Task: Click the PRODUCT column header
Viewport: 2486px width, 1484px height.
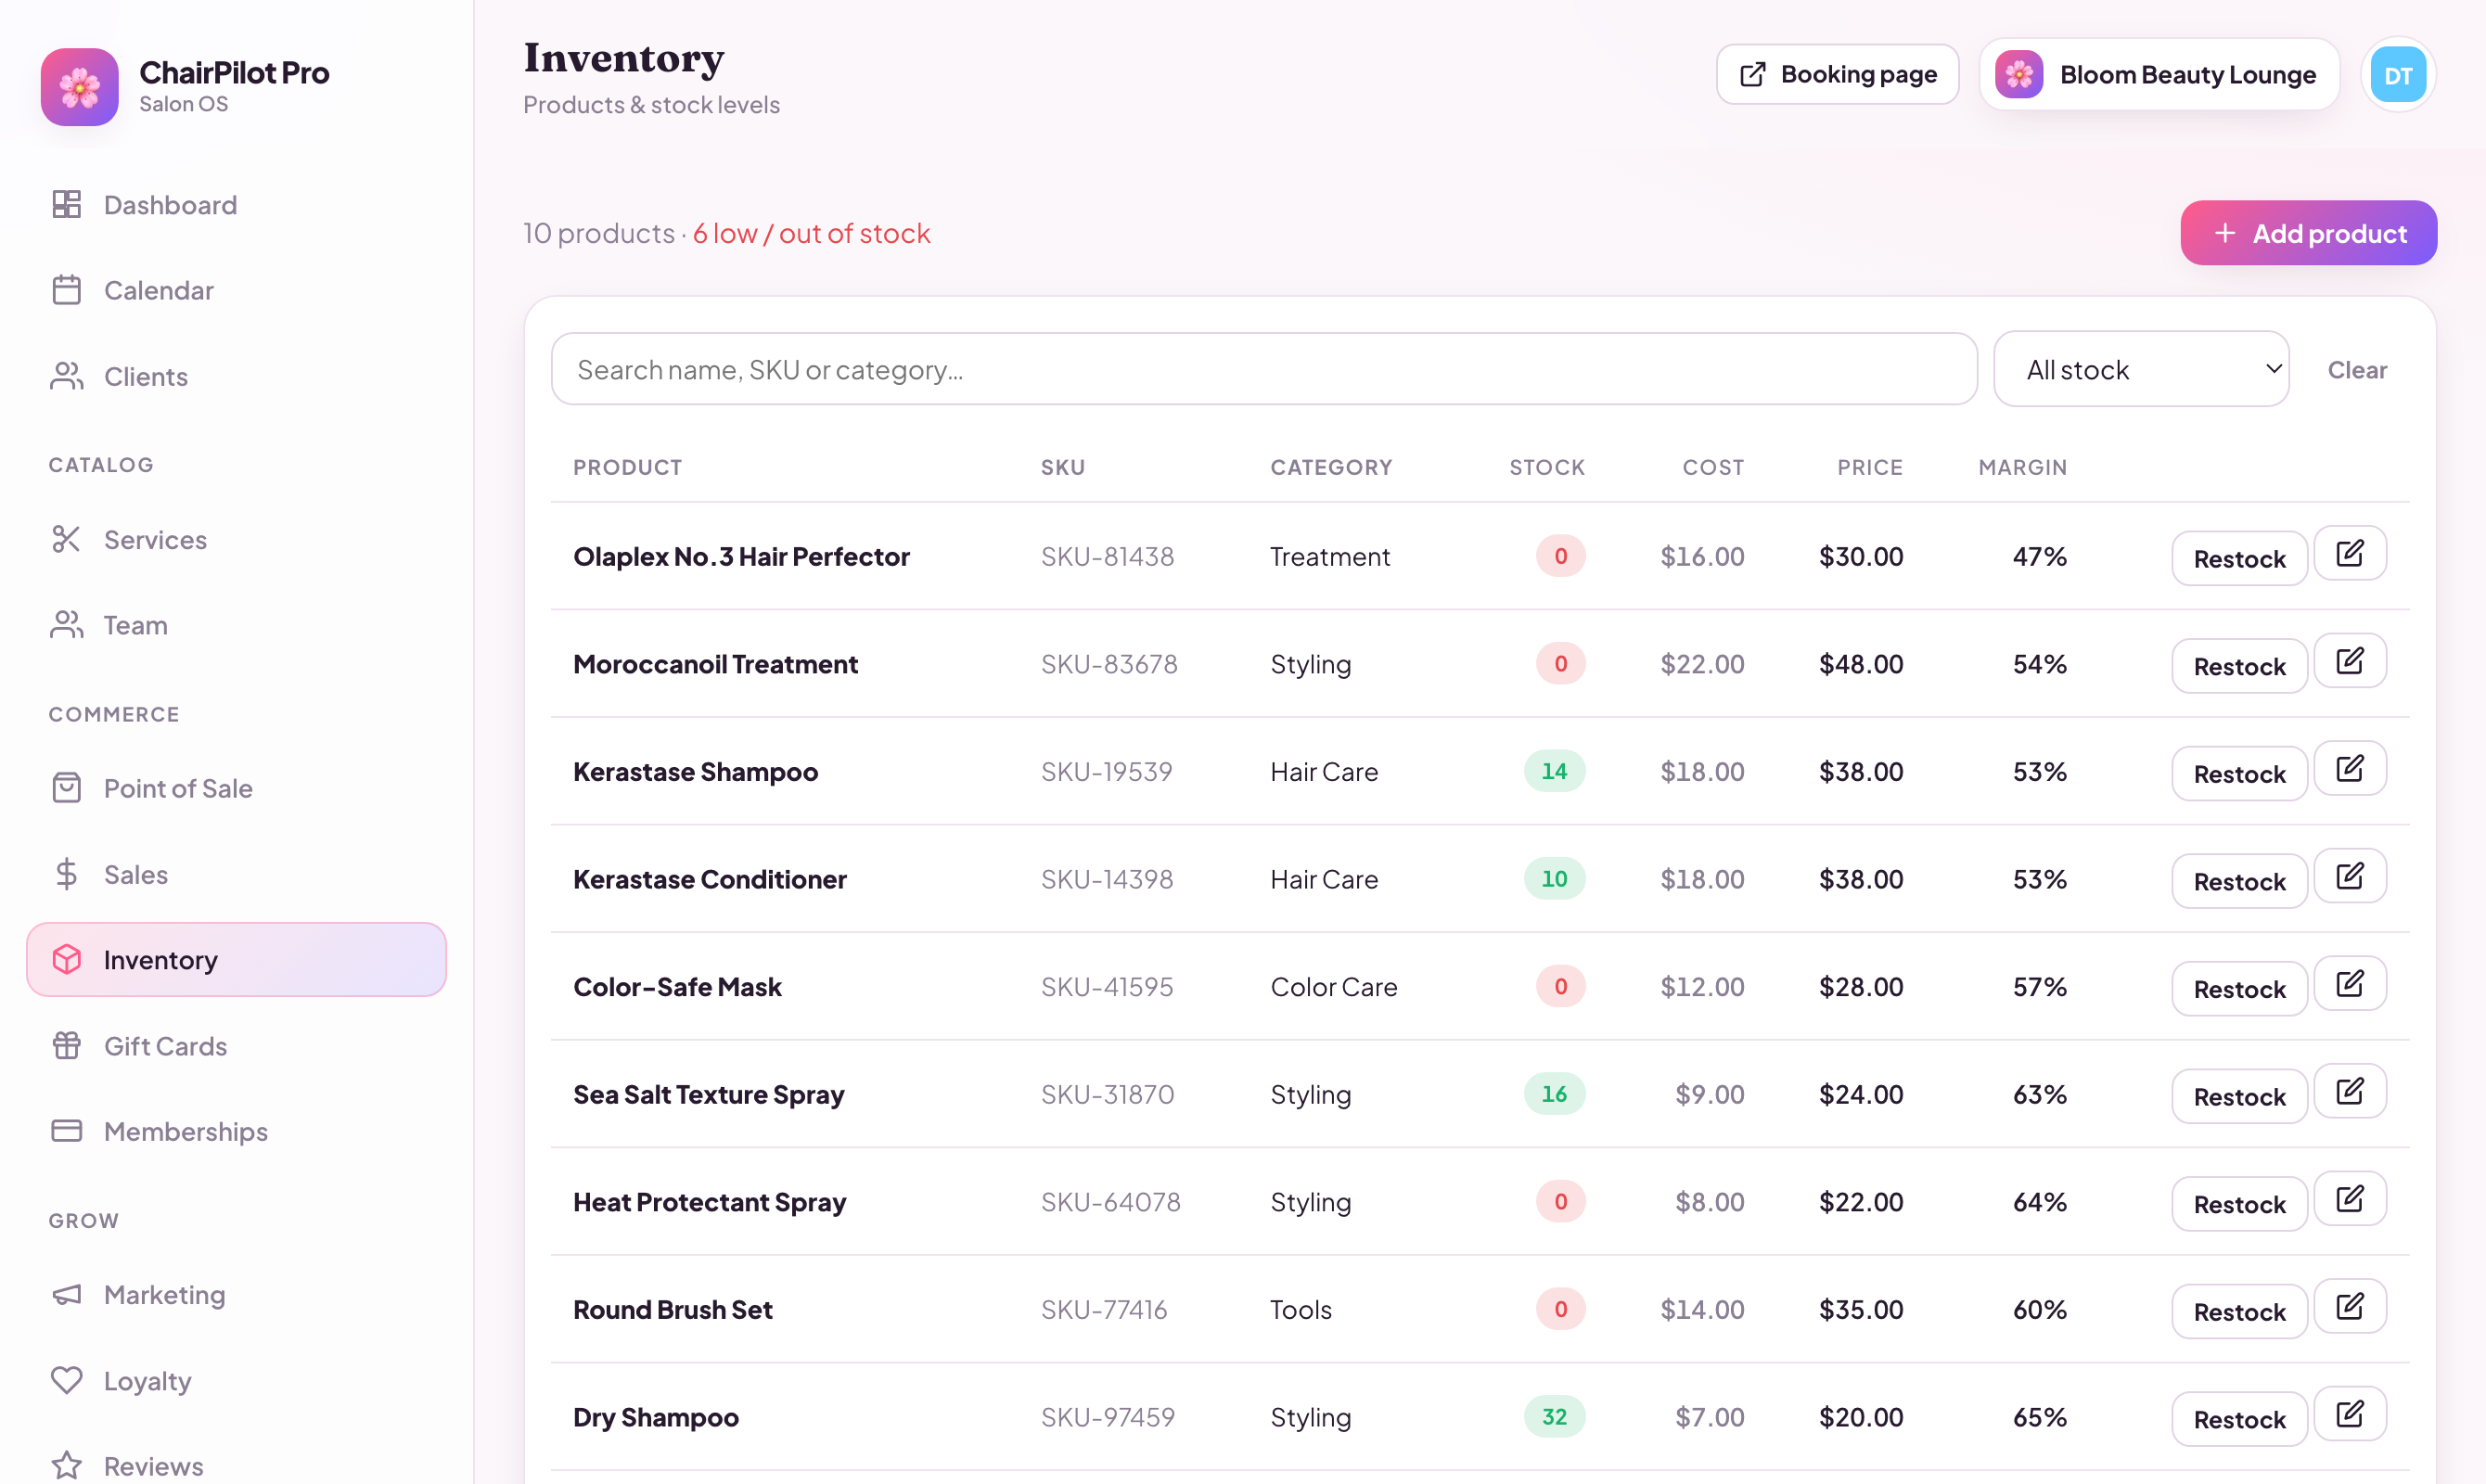Action: click(627, 467)
